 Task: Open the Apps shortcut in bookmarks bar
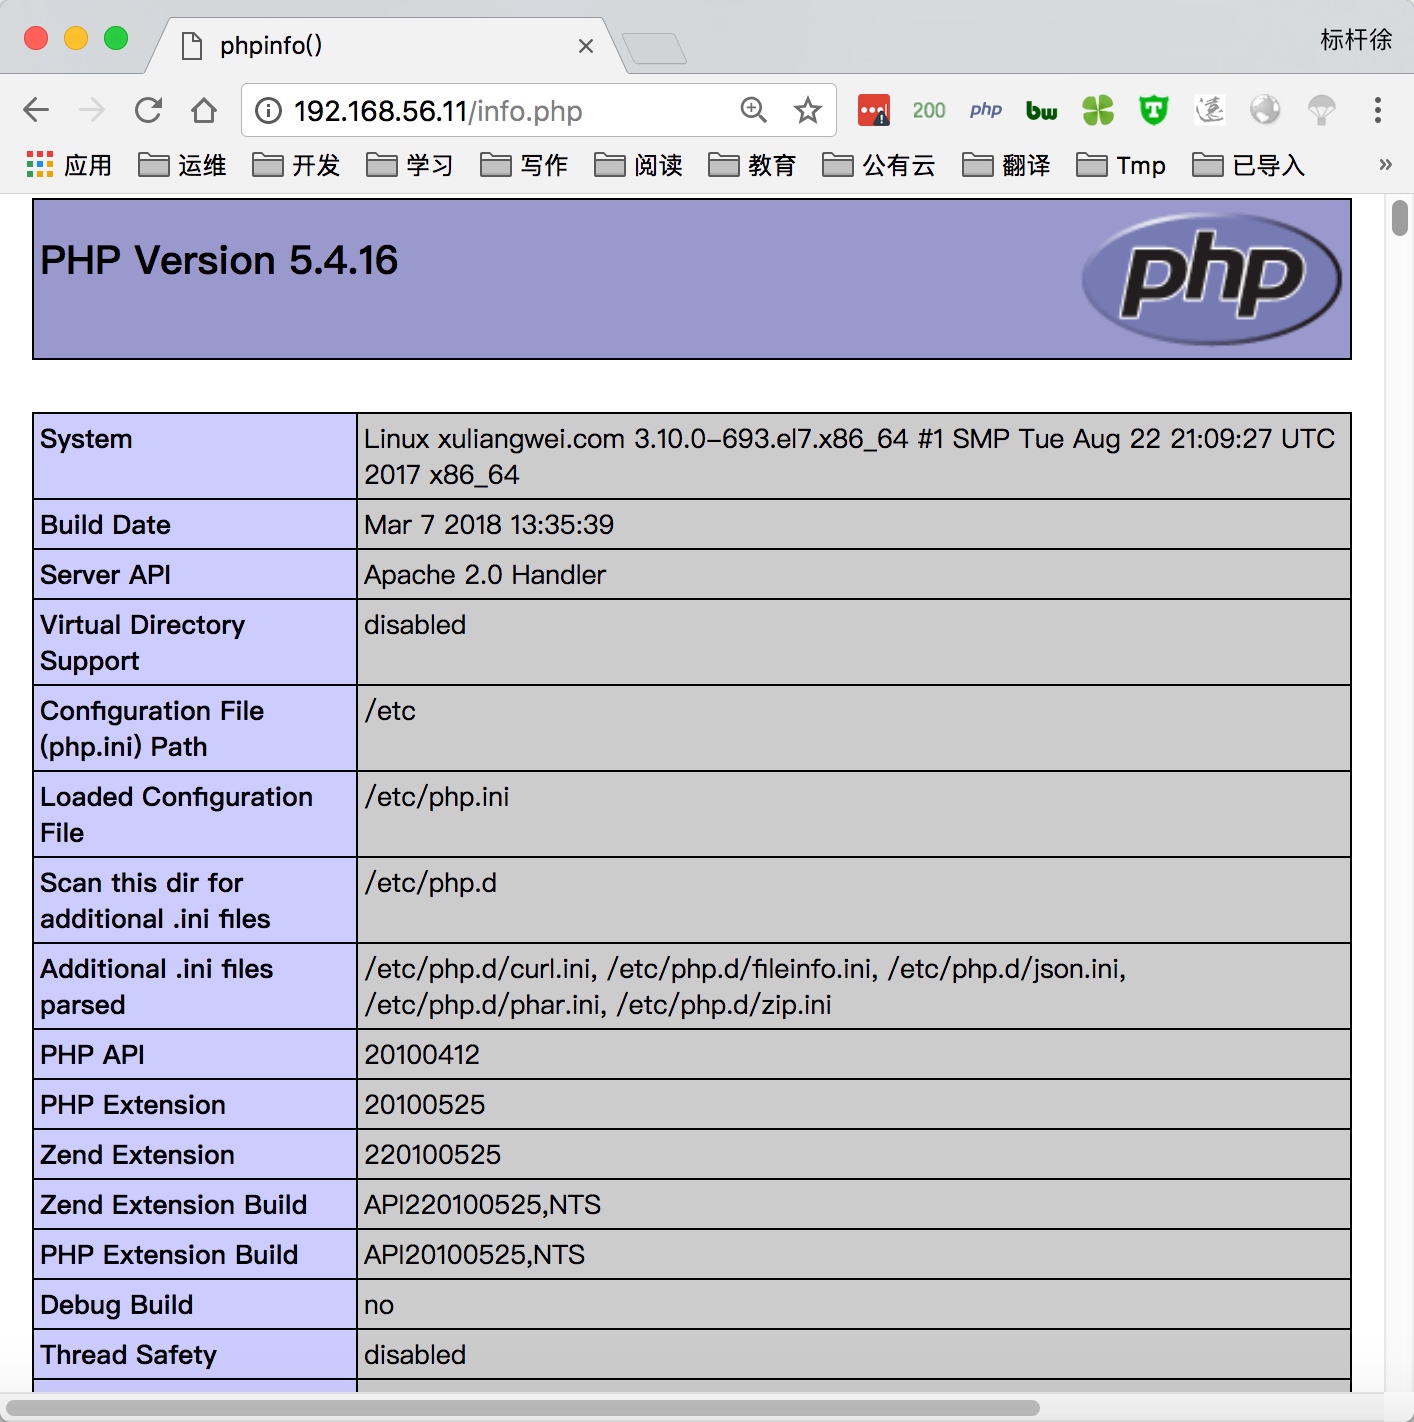coord(68,165)
